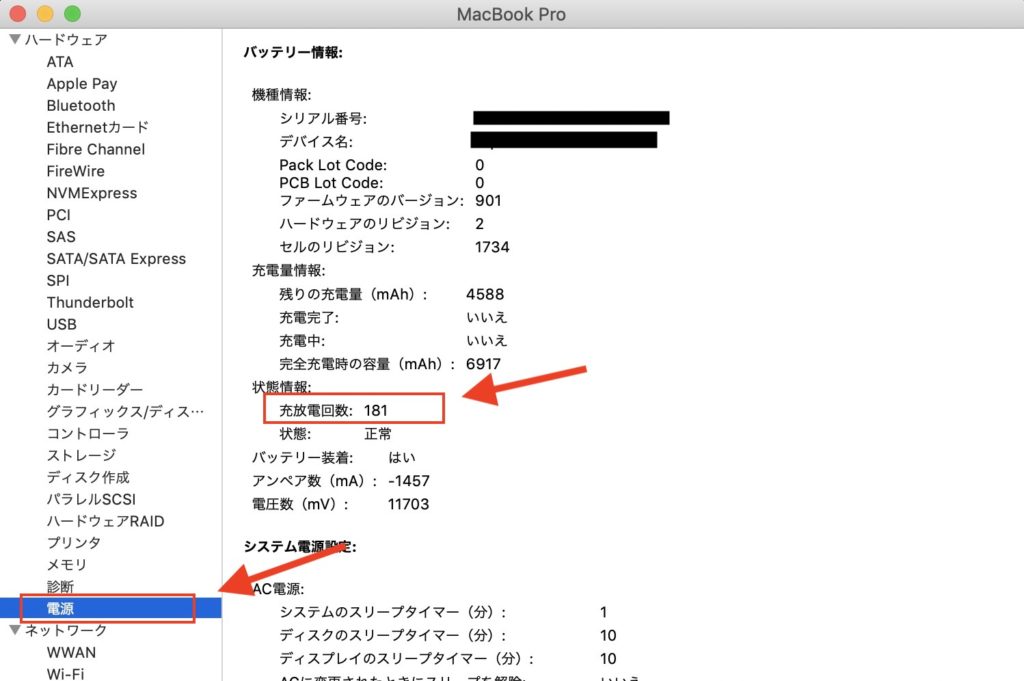Screen dimensions: 1024x681
Task: Click the Wi-Fi network item
Action: [65, 673]
